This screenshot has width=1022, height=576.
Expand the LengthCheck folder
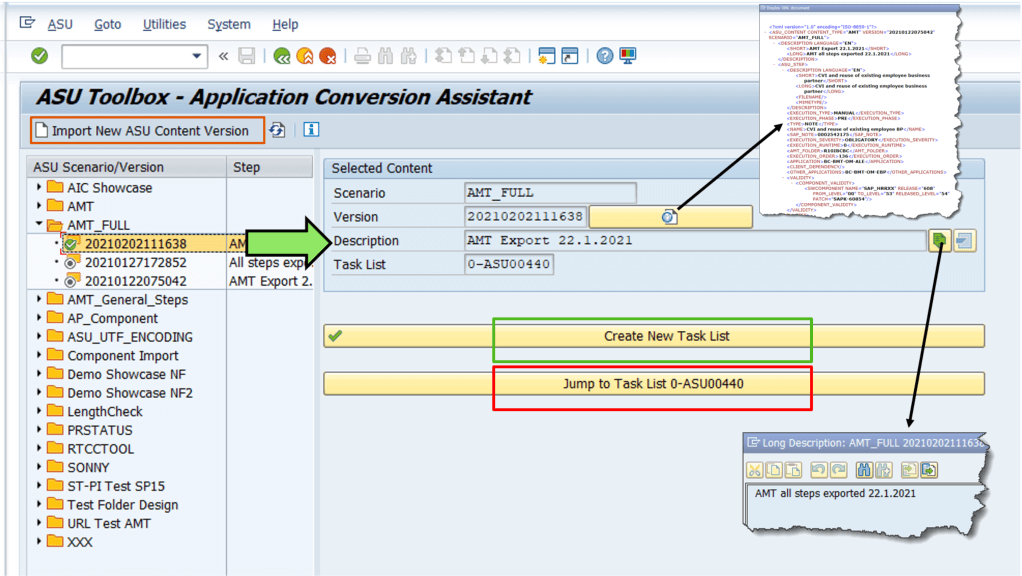pos(39,411)
